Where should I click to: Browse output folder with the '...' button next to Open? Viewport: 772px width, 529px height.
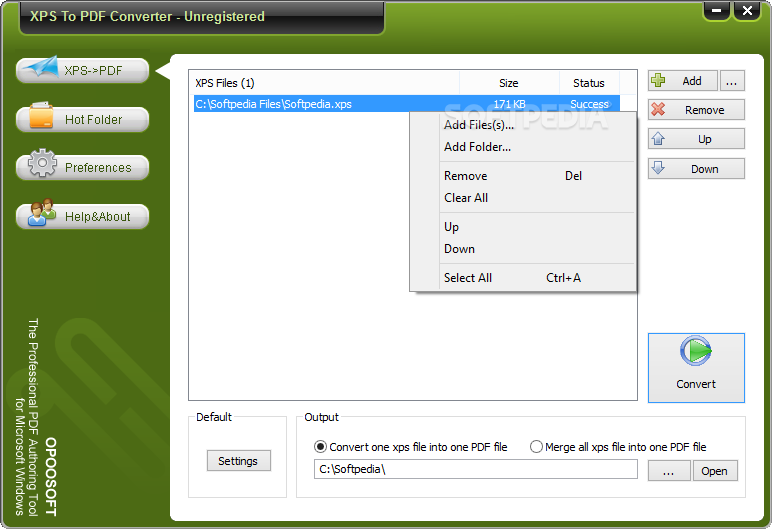(x=669, y=471)
